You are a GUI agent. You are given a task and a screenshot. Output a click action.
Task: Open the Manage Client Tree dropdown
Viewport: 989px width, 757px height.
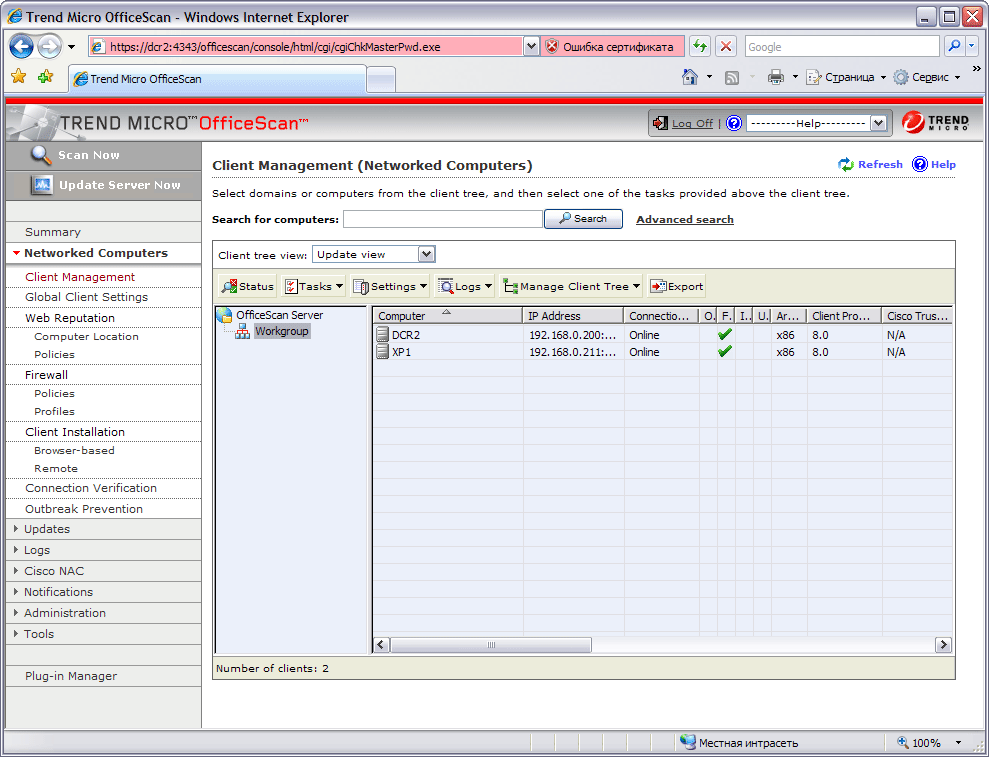(571, 286)
